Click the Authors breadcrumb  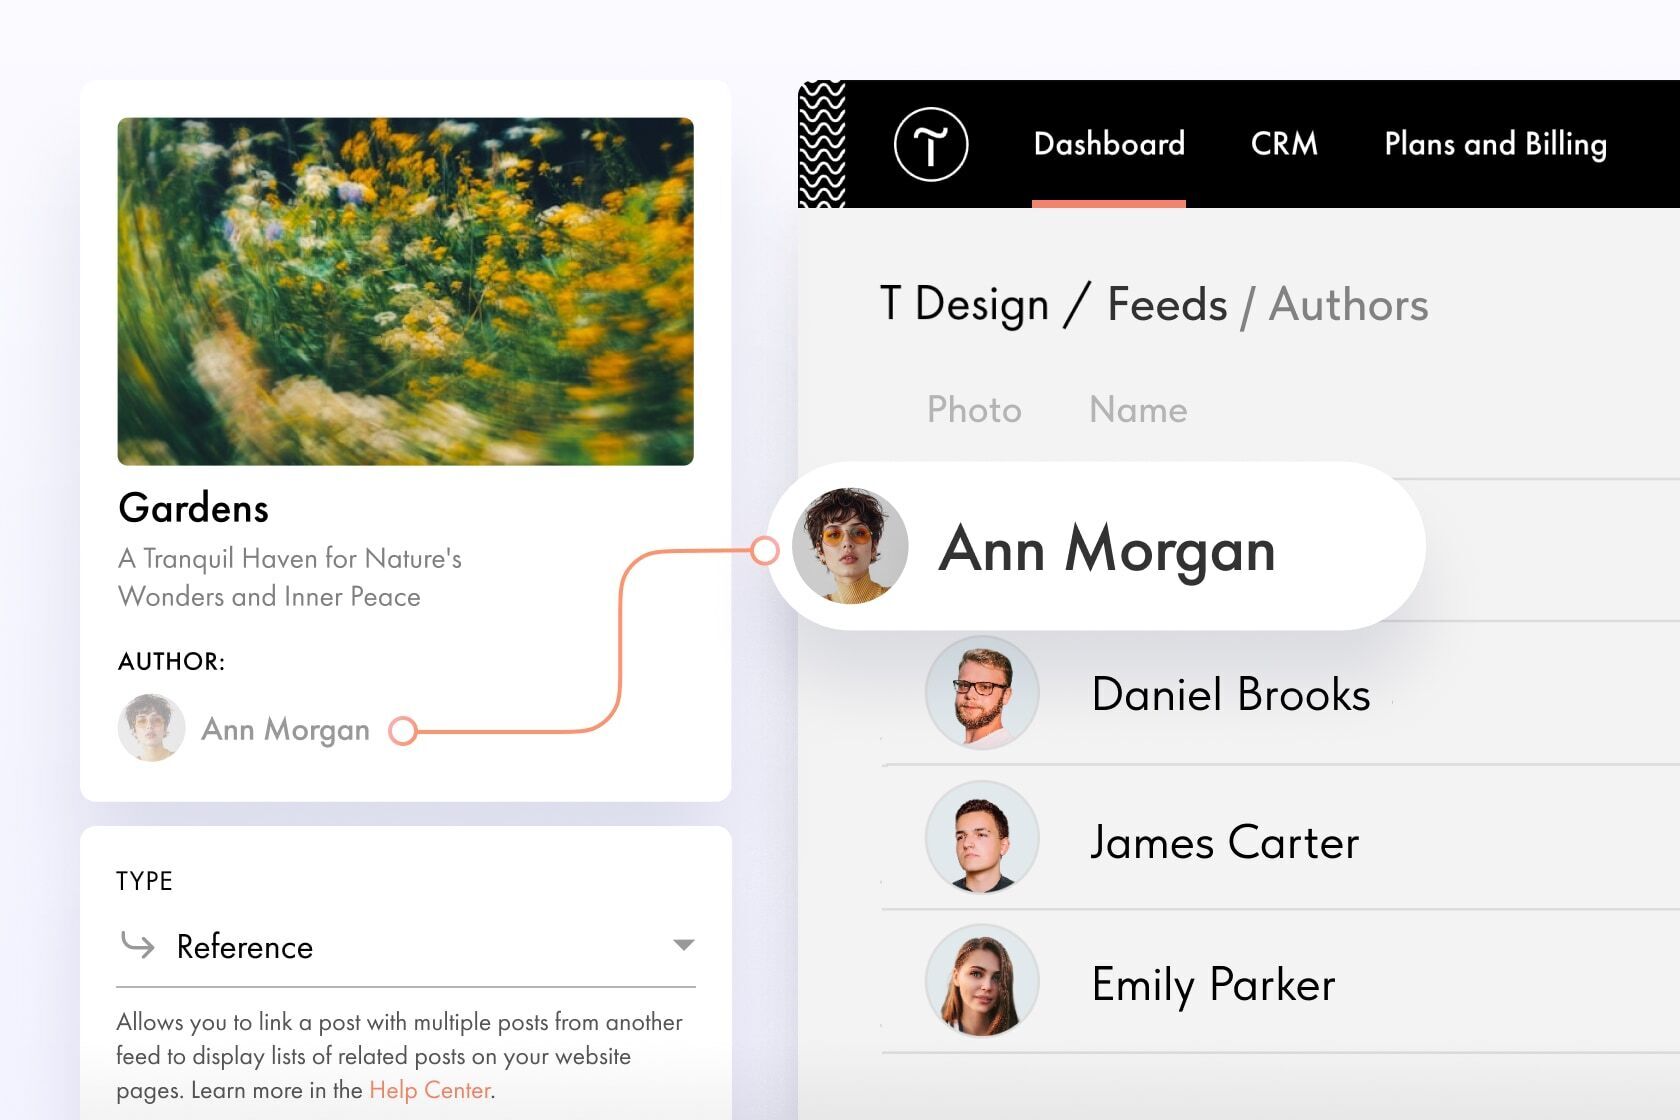[1348, 304]
